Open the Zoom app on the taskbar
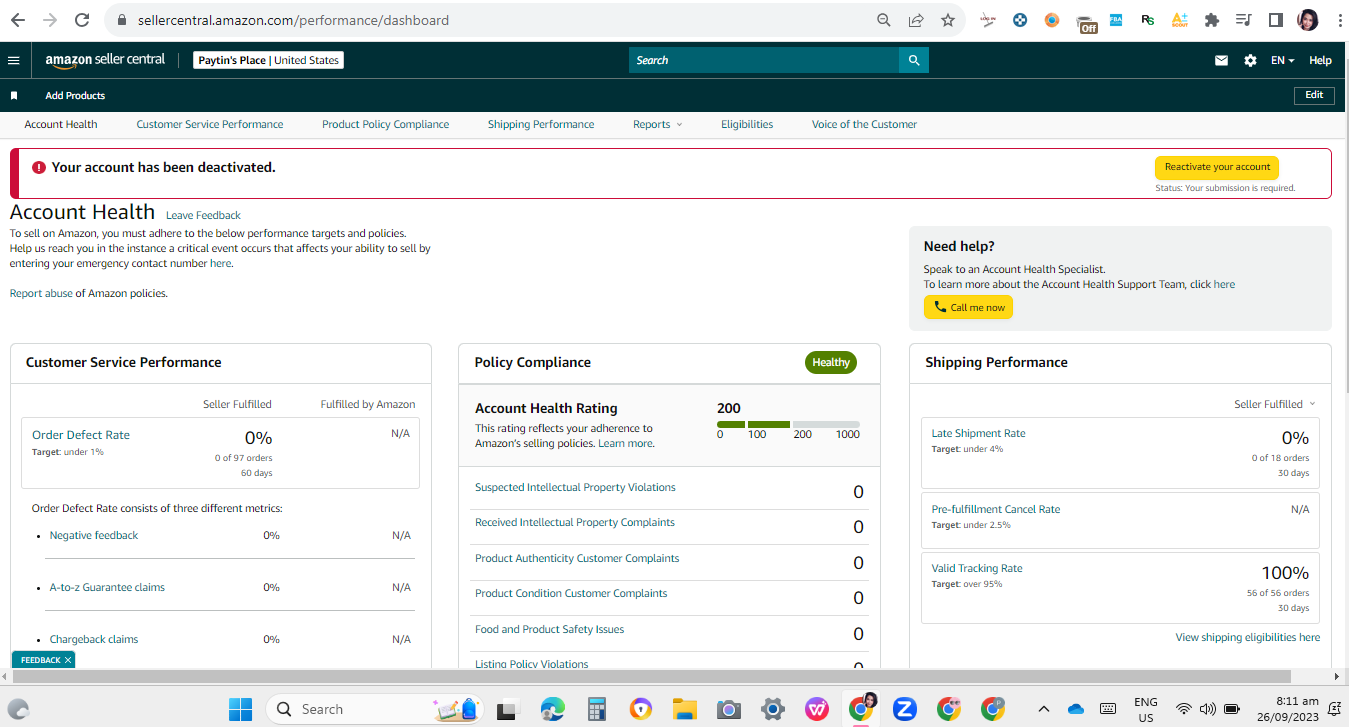This screenshot has height=727, width=1349. 905,709
